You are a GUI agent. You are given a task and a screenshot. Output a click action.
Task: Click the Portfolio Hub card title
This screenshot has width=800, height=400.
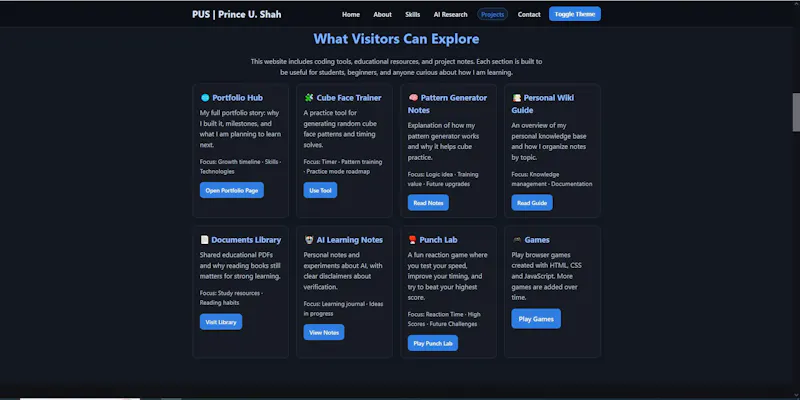point(238,97)
